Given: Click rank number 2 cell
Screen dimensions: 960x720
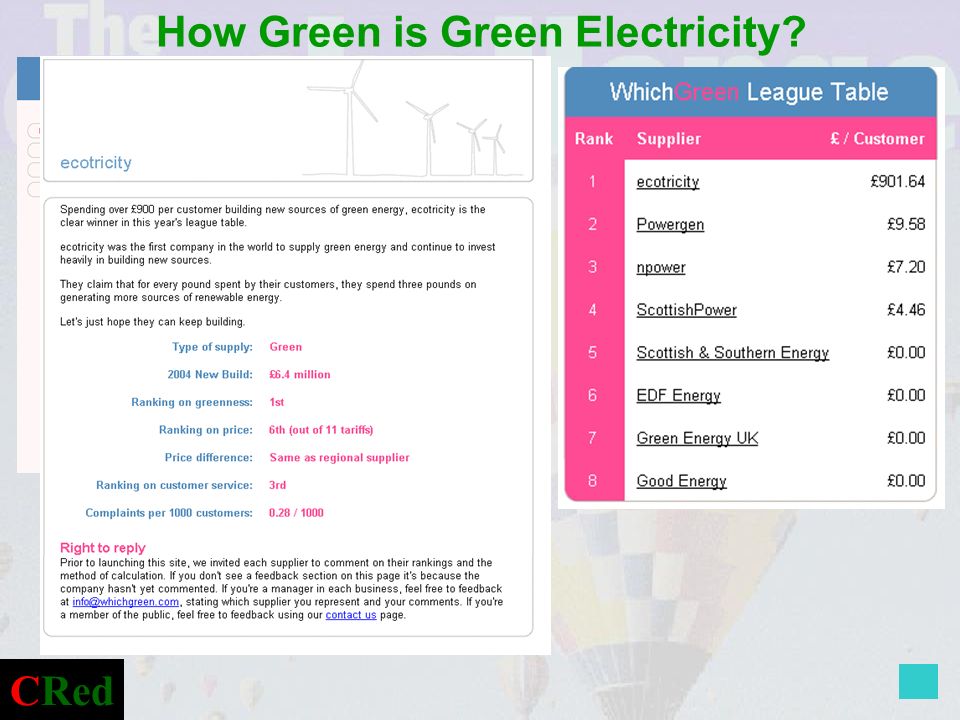Looking at the screenshot, I should pyautogui.click(x=593, y=225).
